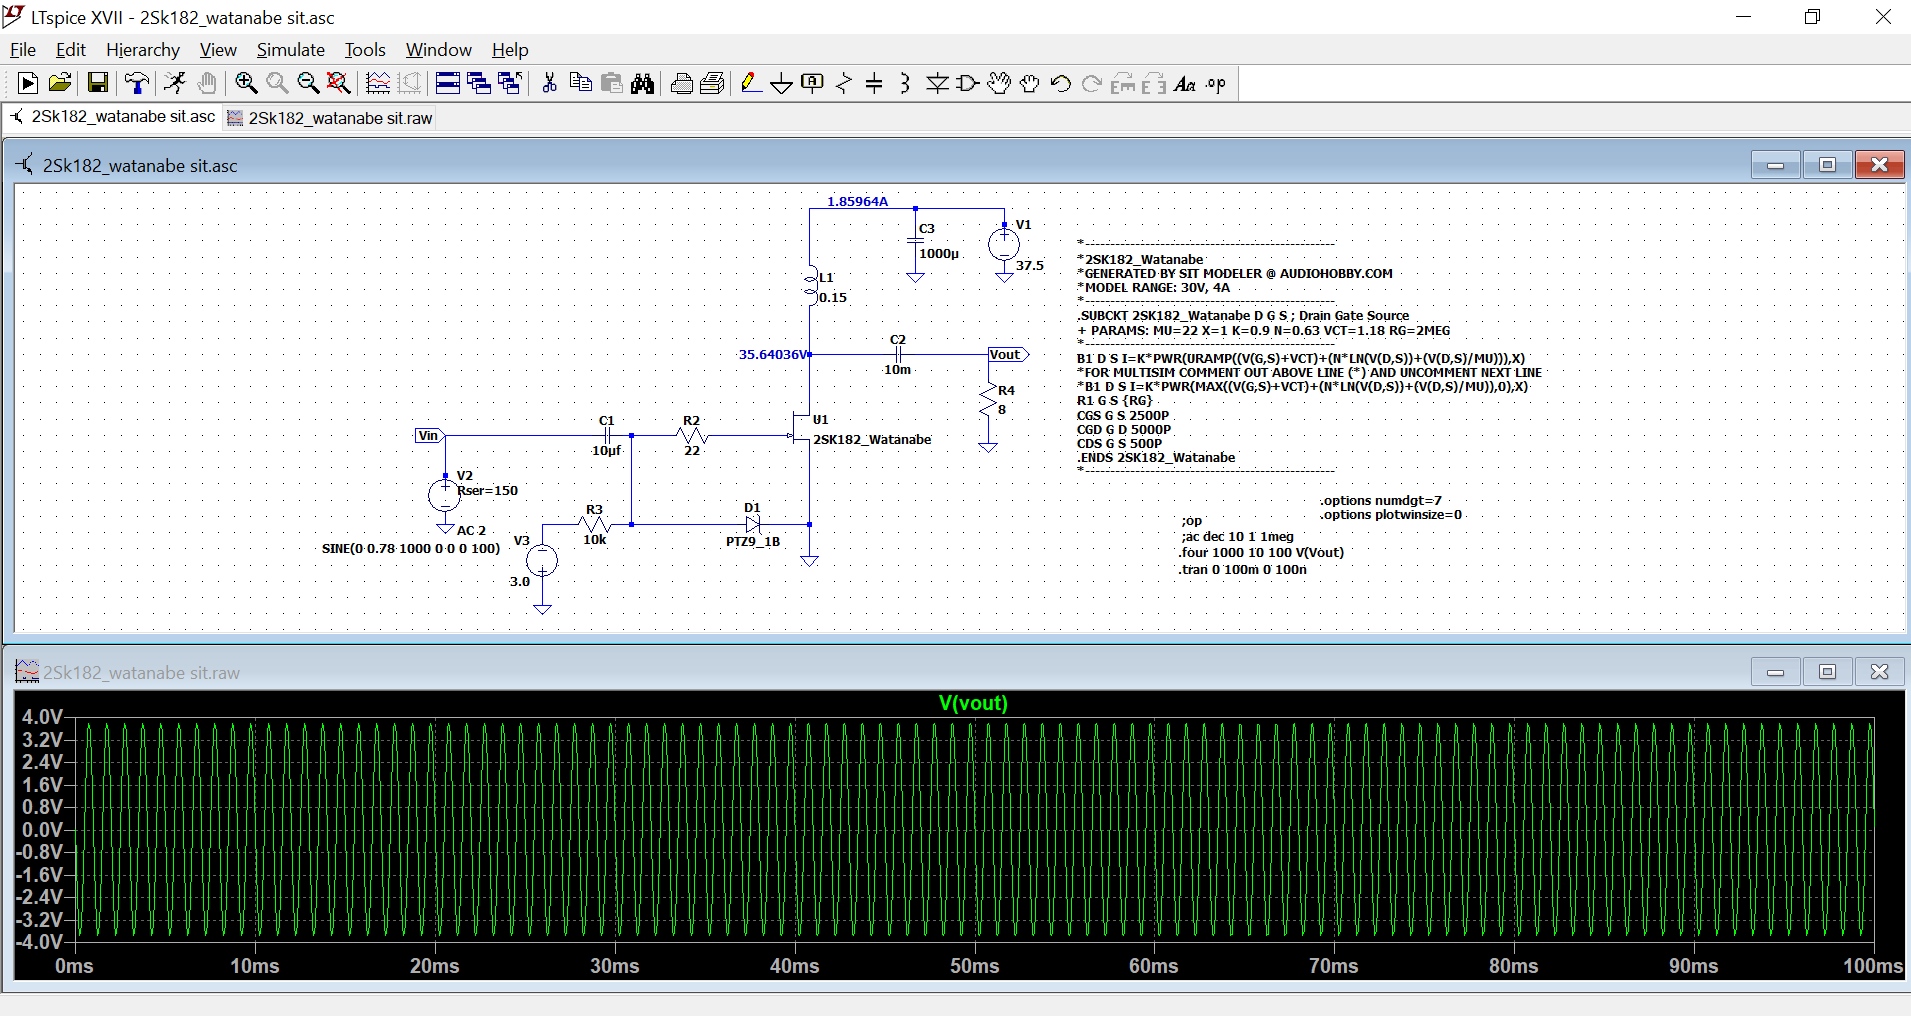Viewport: 1911px width, 1016px height.
Task: Select the Move open-hand tool
Action: tap(999, 84)
